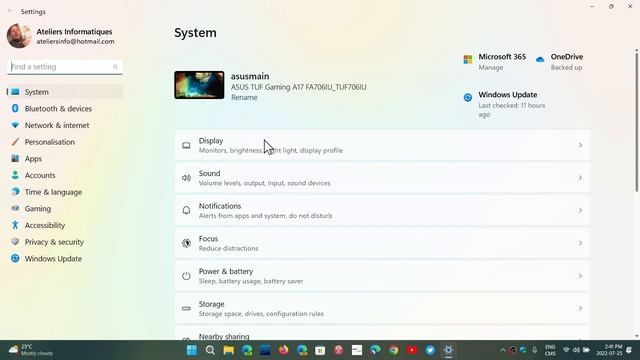Click the taskbar clock showing 2:41 PM
The height and width of the screenshot is (360, 640).
(609, 350)
